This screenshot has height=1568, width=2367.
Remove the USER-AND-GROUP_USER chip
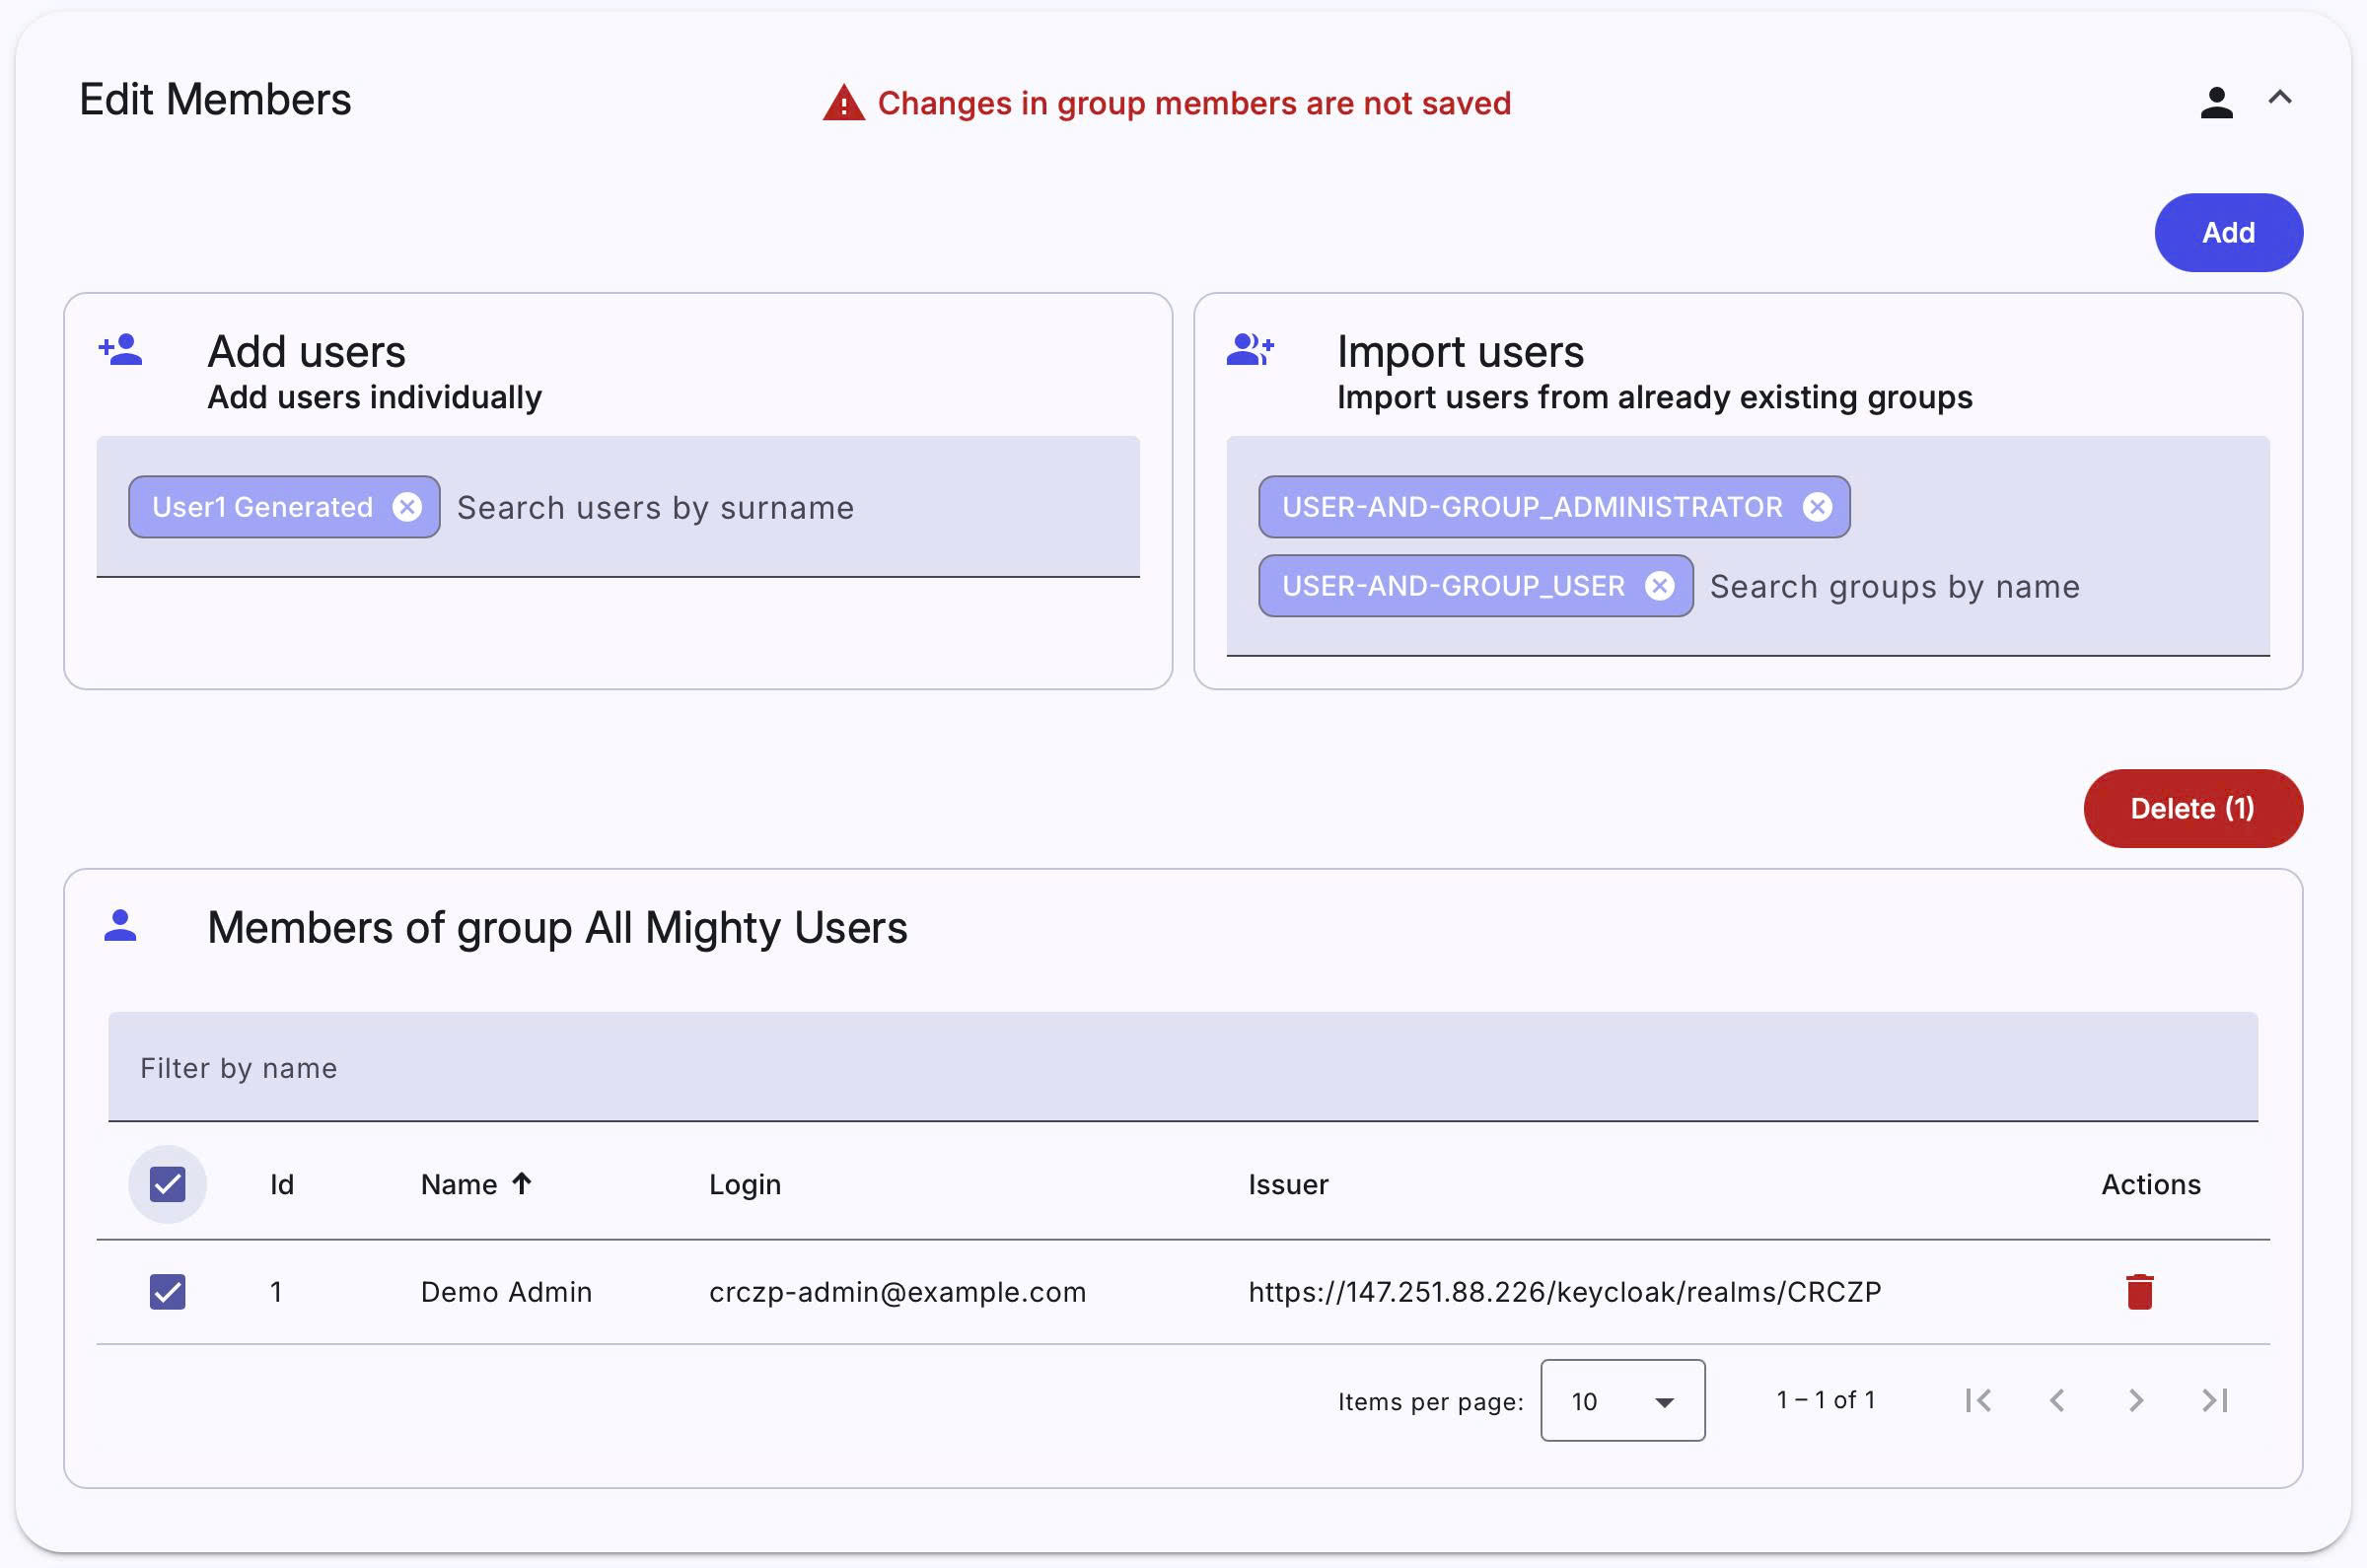pyautogui.click(x=1659, y=586)
